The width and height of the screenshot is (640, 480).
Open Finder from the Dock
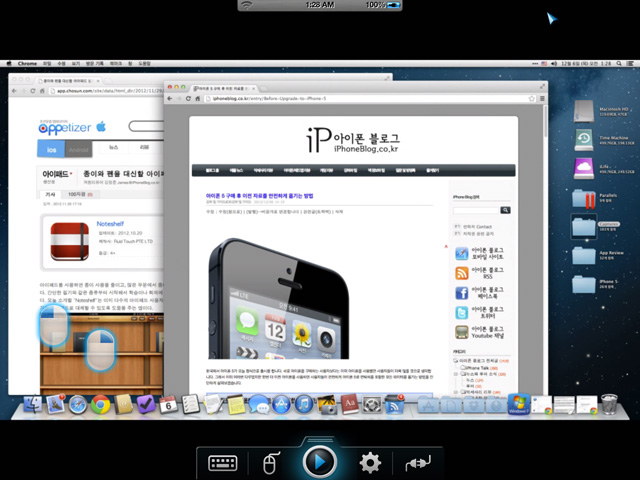[32, 404]
